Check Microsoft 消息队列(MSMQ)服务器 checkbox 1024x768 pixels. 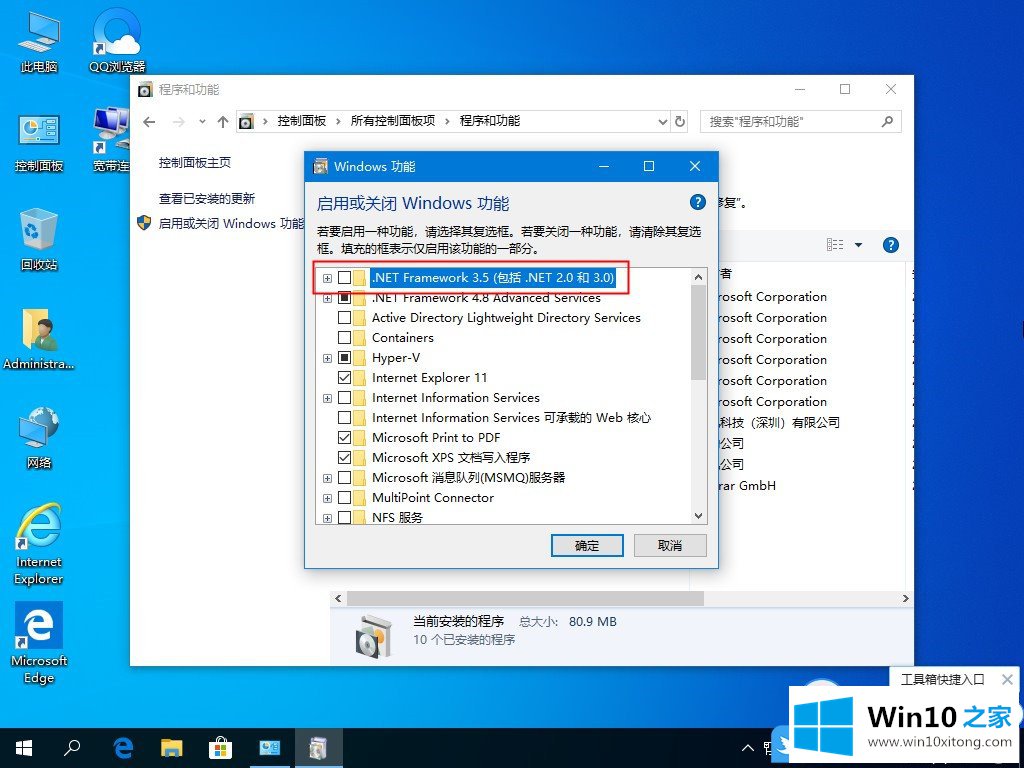[x=344, y=478]
